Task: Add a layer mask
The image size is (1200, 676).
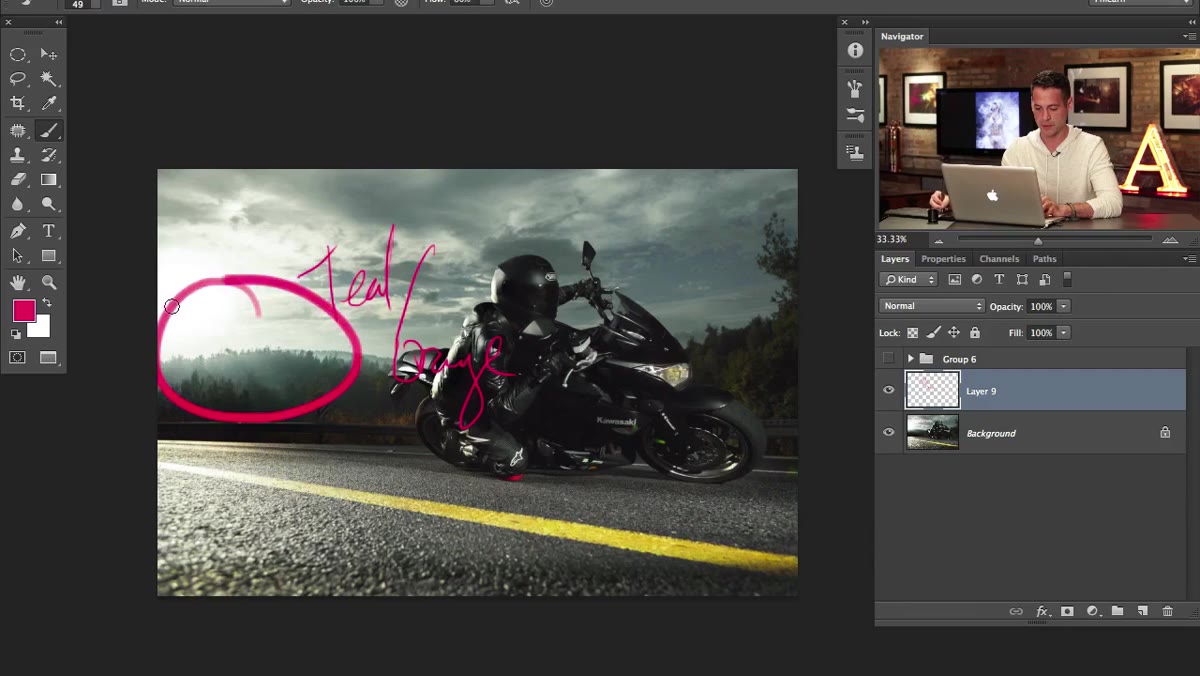Action: tap(1067, 611)
